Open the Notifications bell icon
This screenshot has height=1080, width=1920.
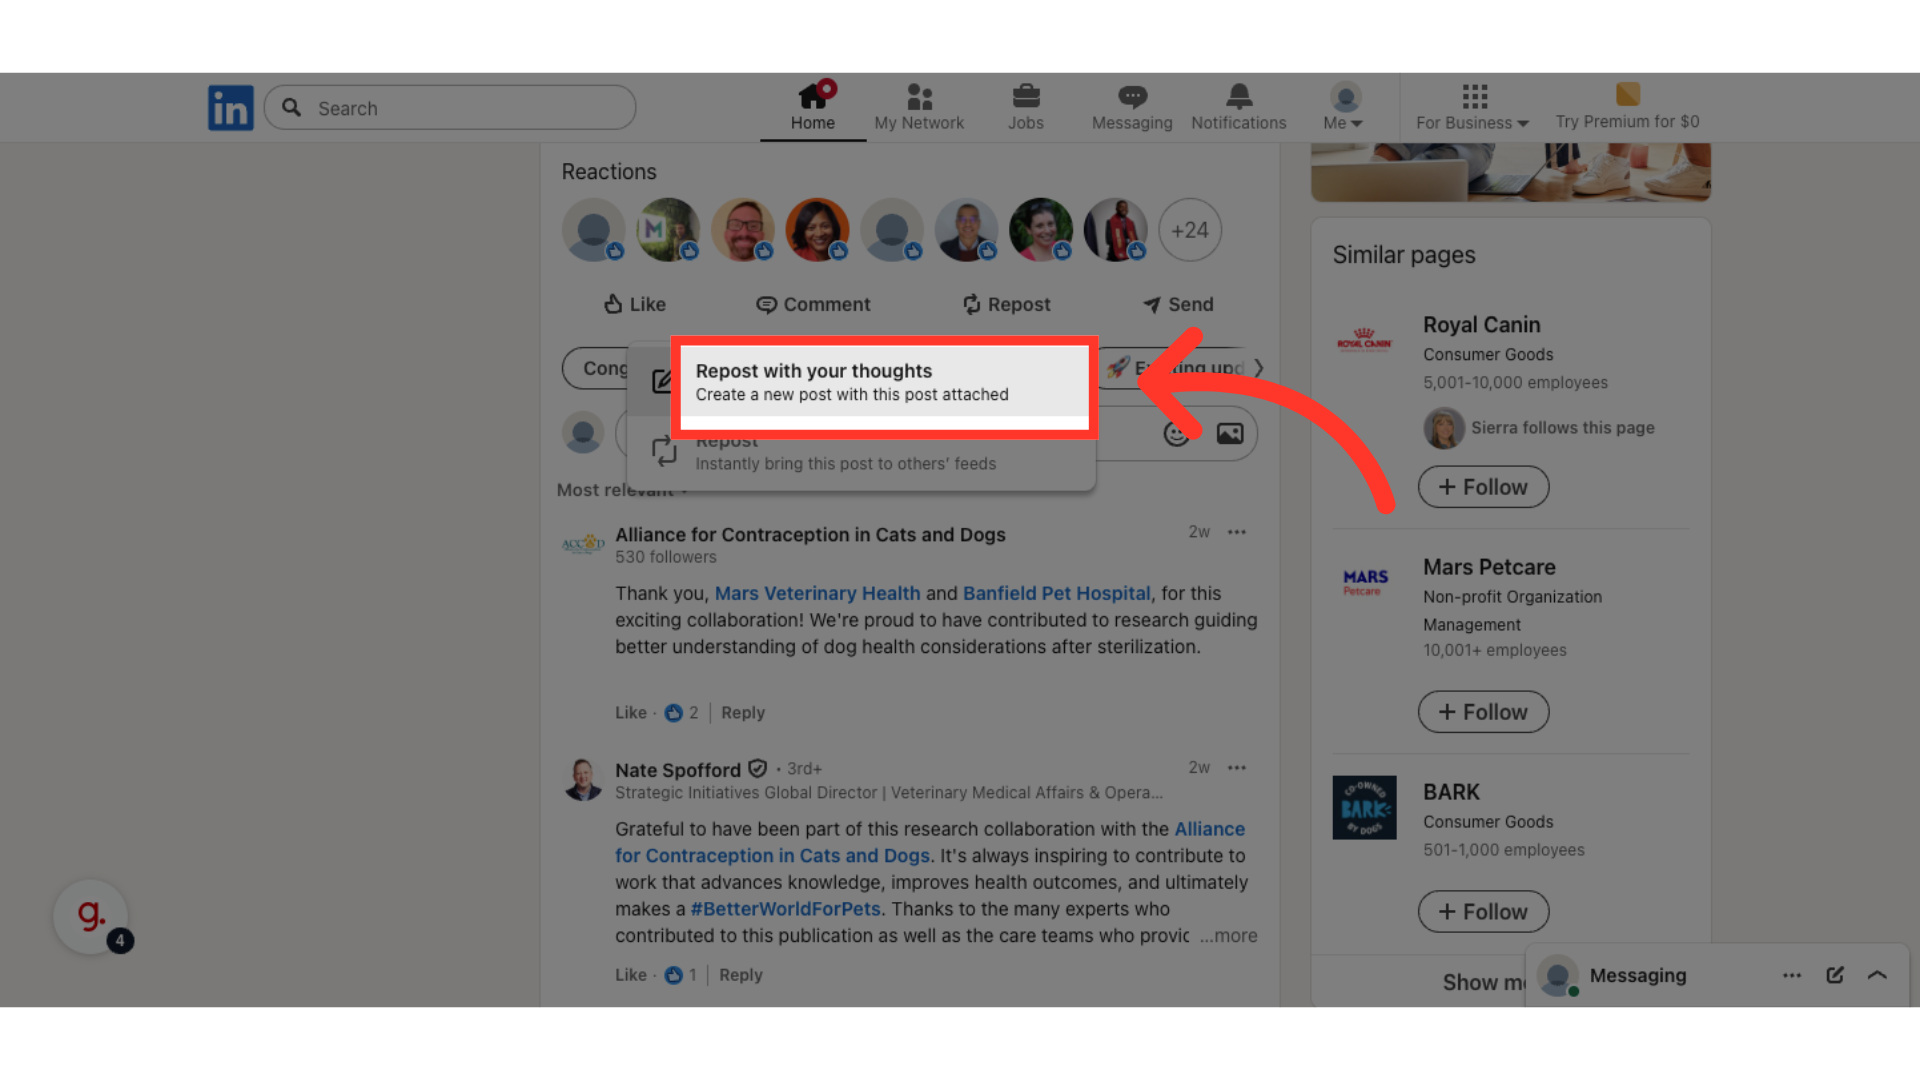point(1238,97)
